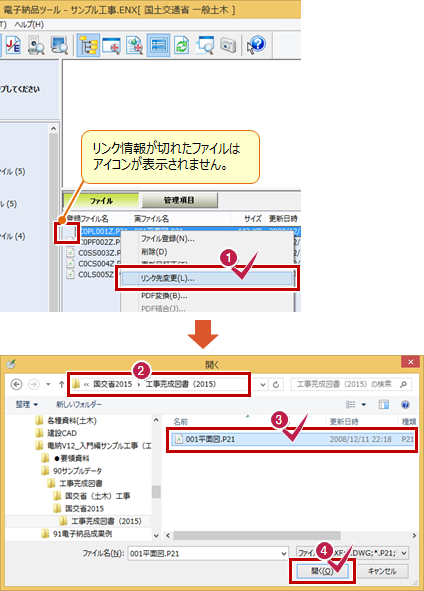Click the キャンセル button
The width and height of the screenshot is (424, 591).
pos(382,571)
